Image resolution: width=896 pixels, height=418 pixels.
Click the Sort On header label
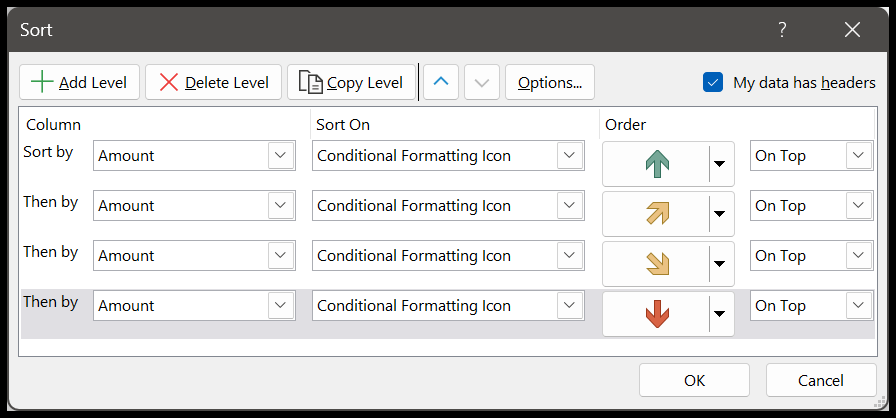(x=343, y=124)
